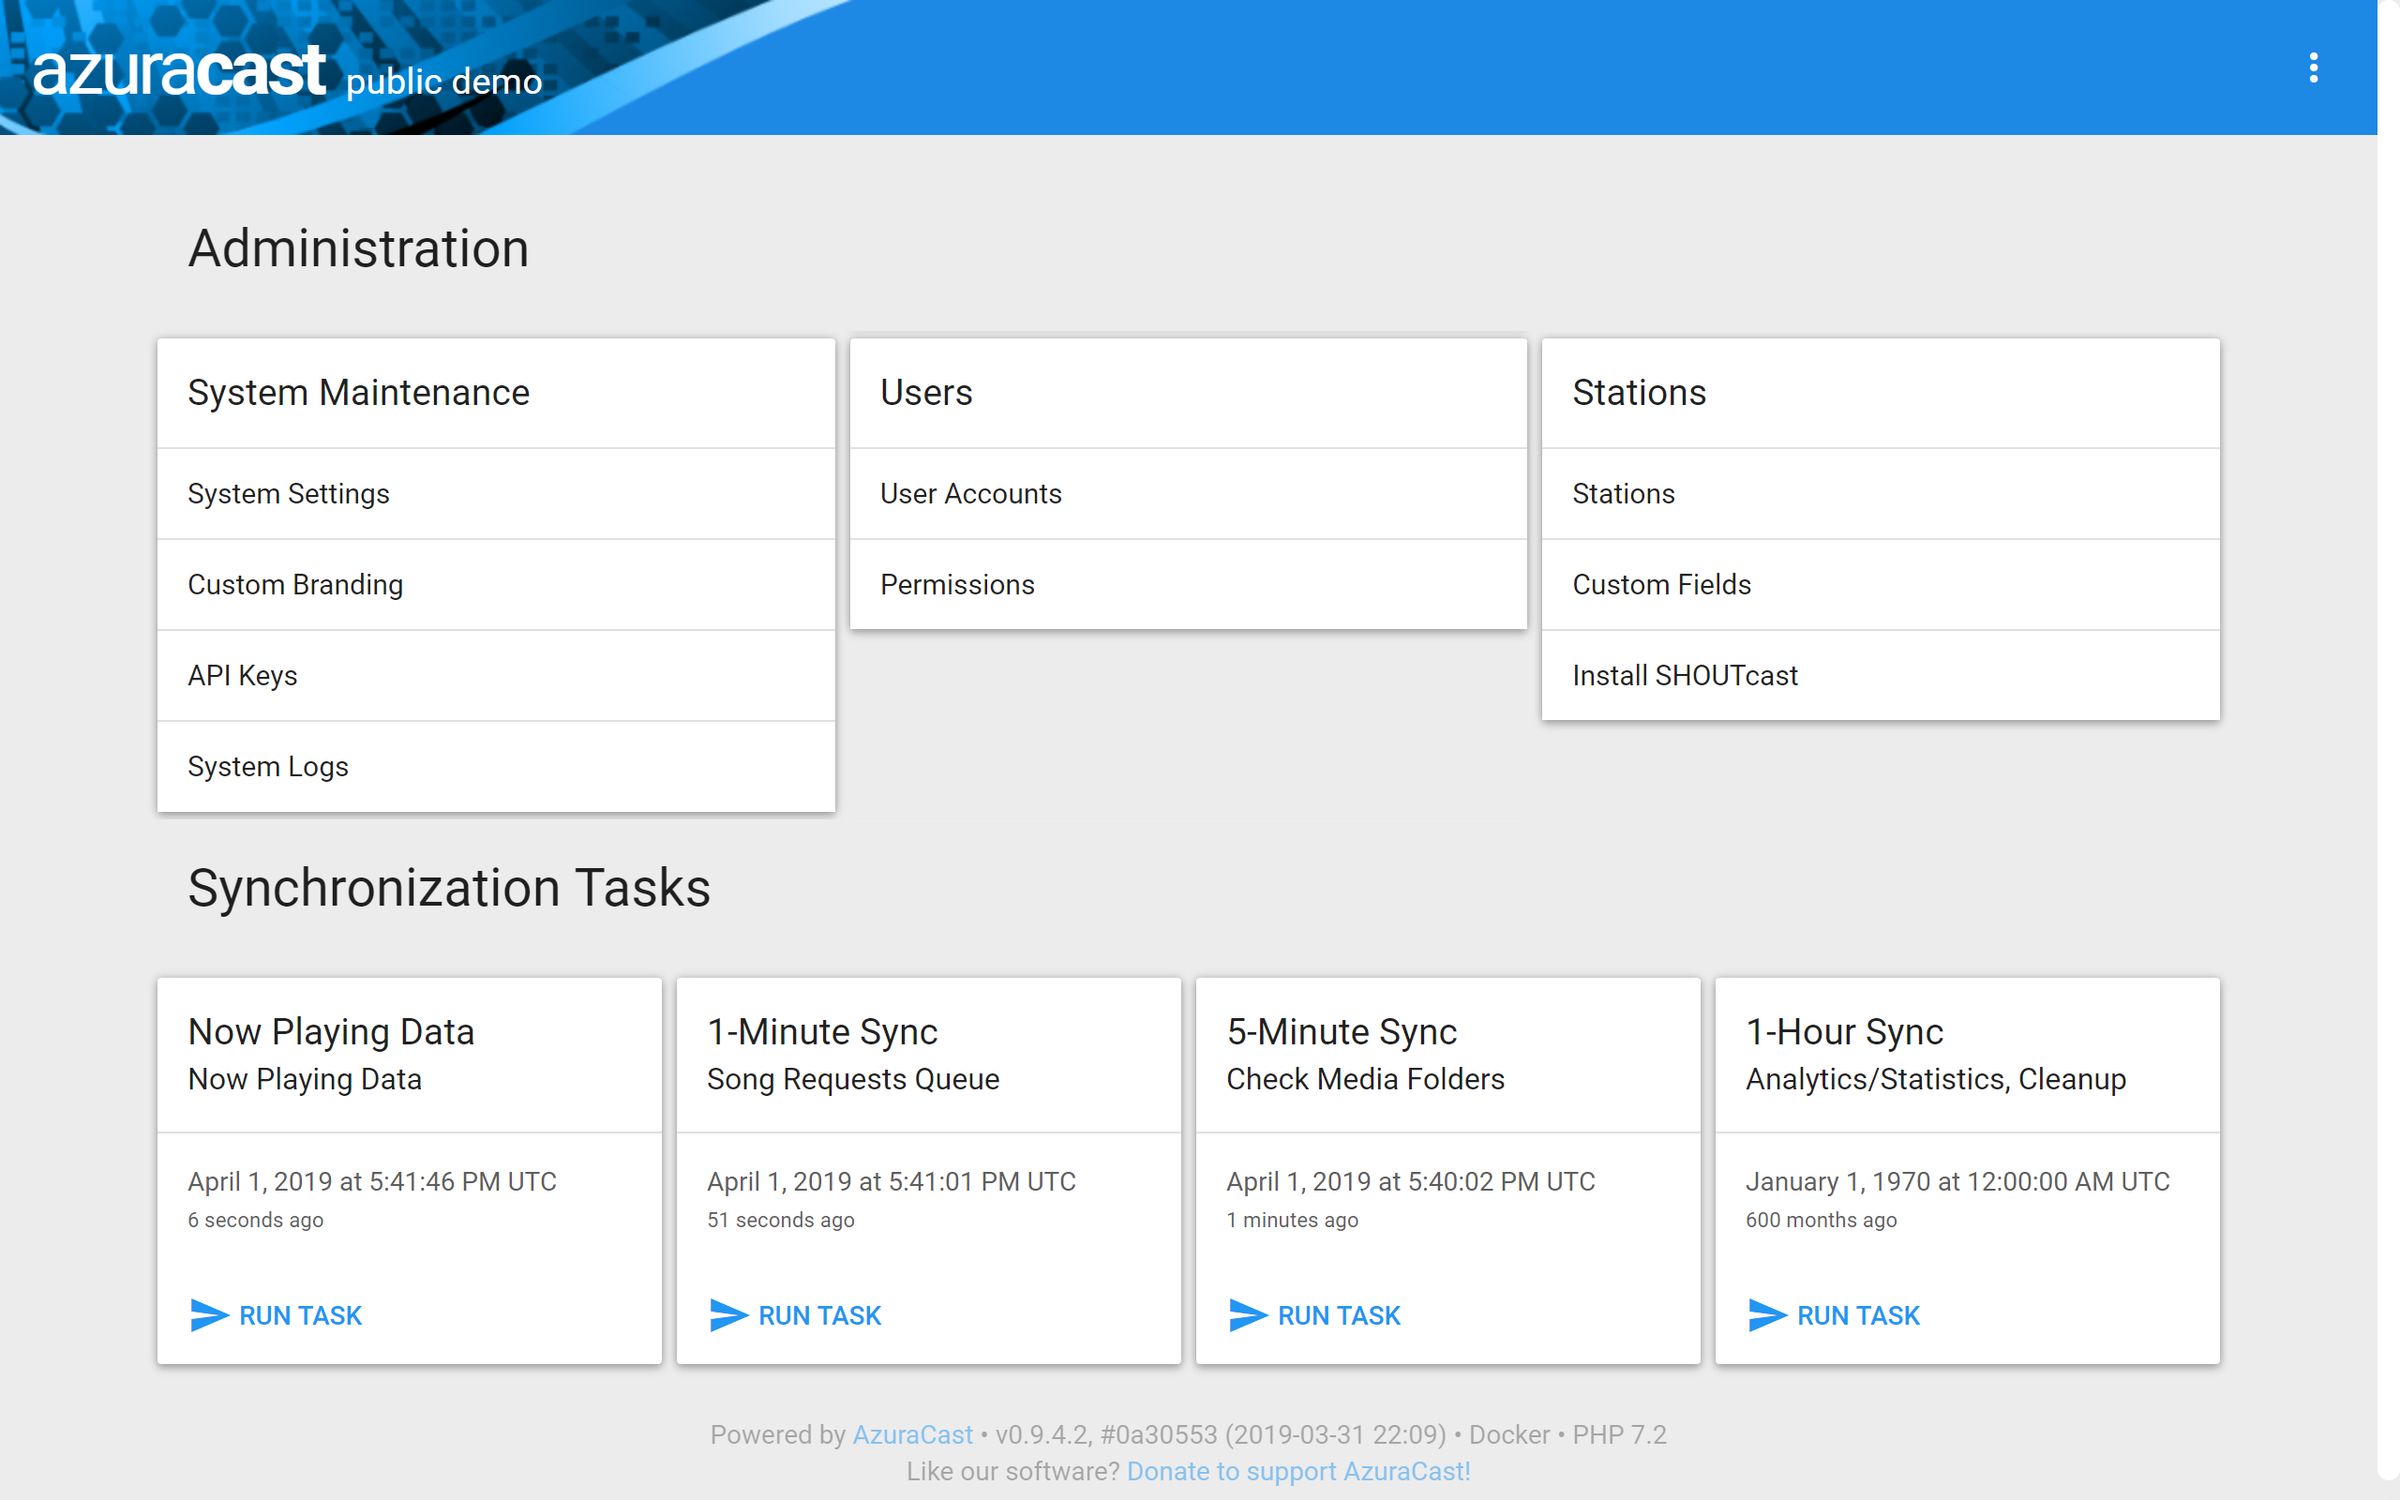View System Logs
Image resolution: width=2400 pixels, height=1500 pixels.
[268, 766]
